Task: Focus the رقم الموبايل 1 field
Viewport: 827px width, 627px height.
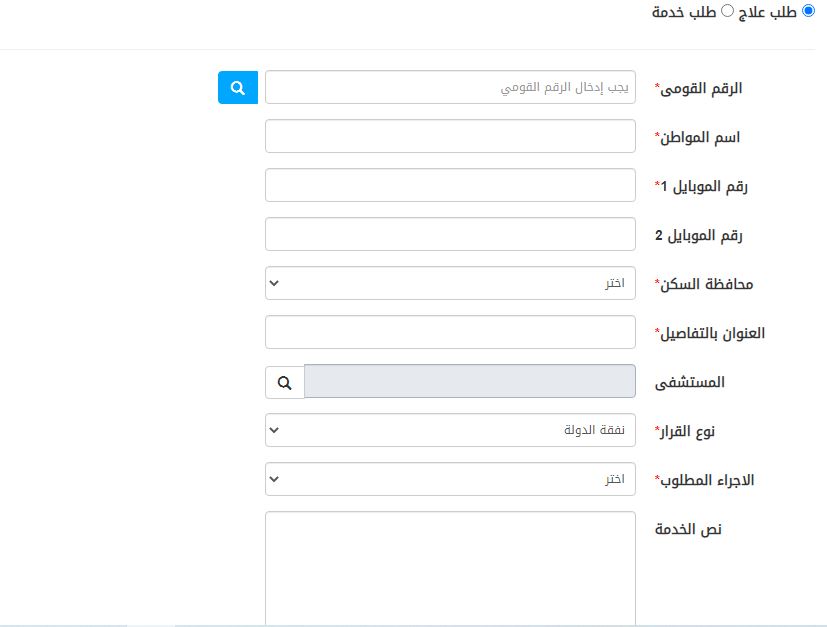Action: (x=450, y=185)
